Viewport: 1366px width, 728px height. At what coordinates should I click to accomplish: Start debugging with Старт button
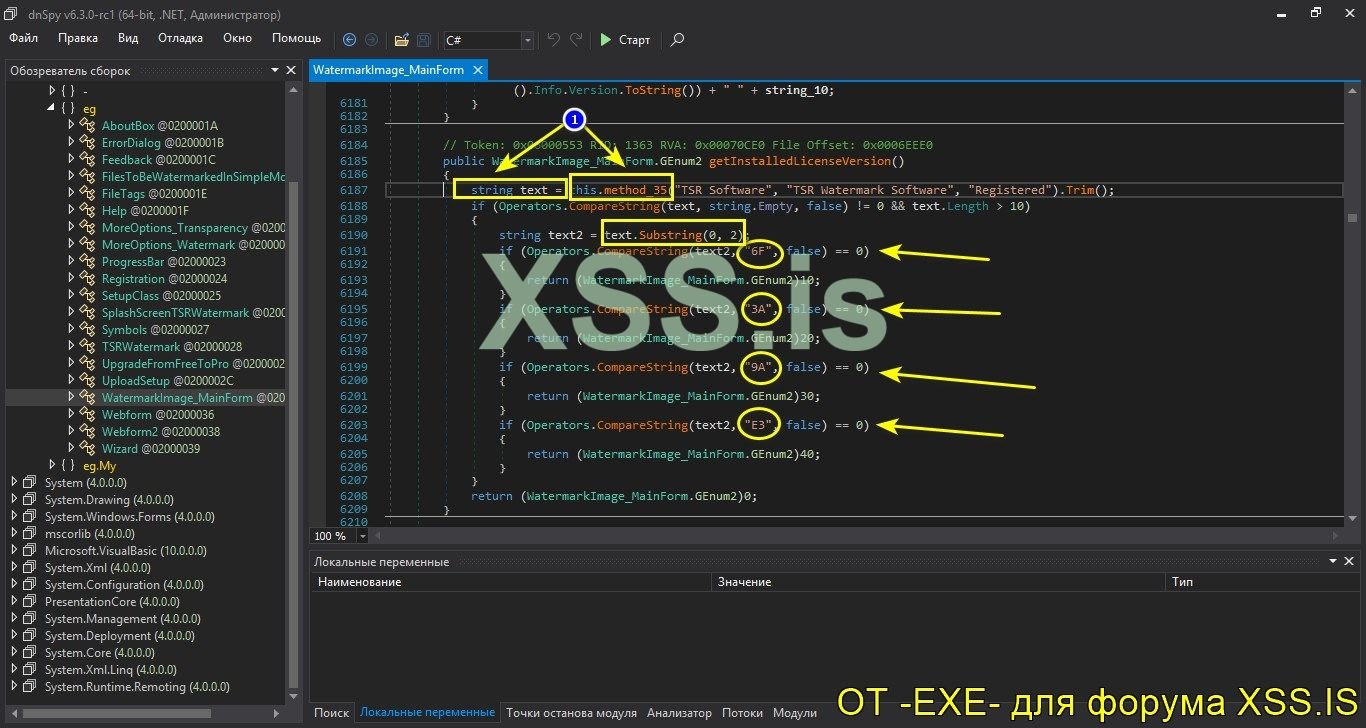625,40
